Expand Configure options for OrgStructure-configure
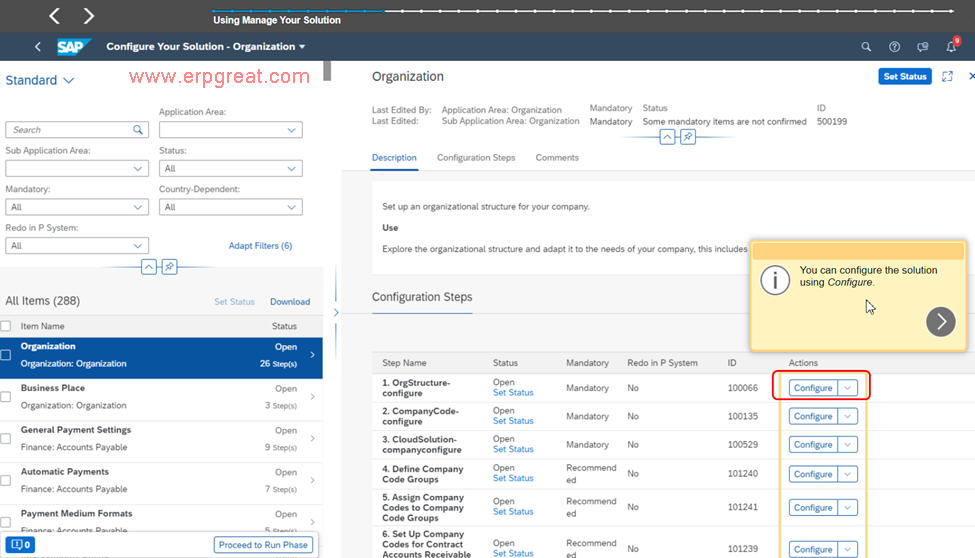The image size is (975, 558). [848, 388]
